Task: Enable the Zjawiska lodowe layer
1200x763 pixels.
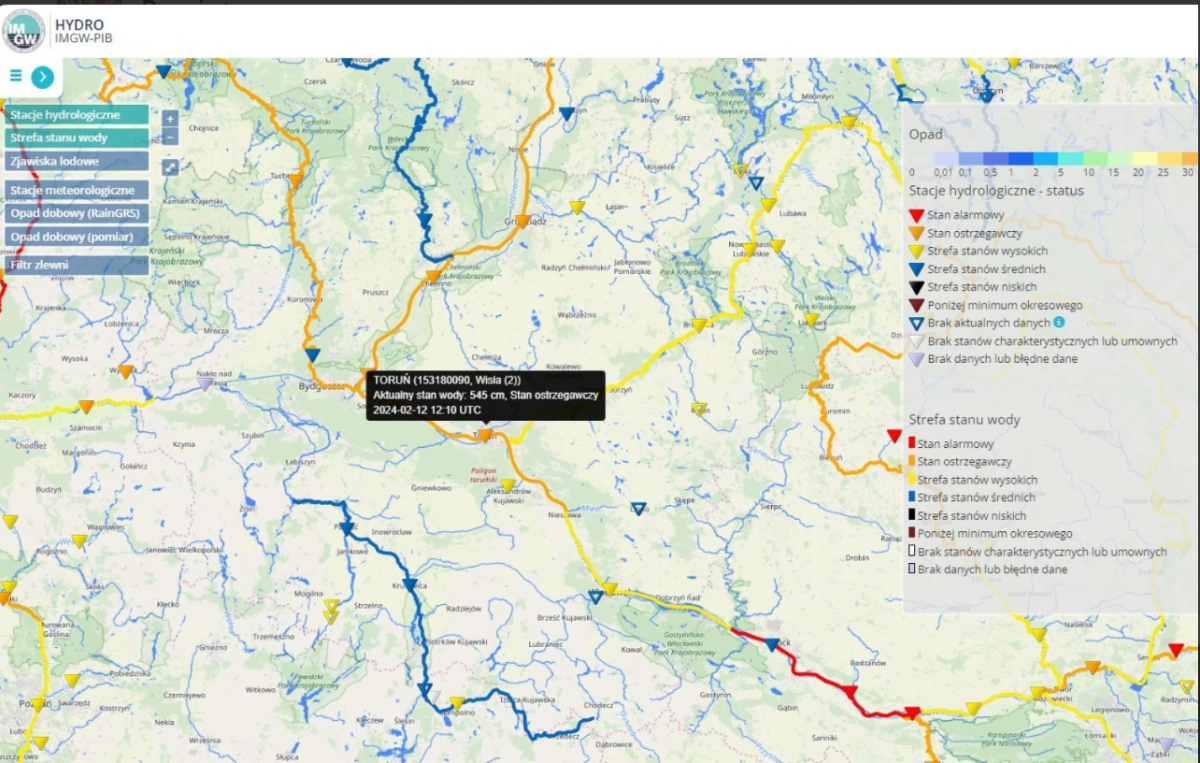Action: pyautogui.click(x=77, y=161)
